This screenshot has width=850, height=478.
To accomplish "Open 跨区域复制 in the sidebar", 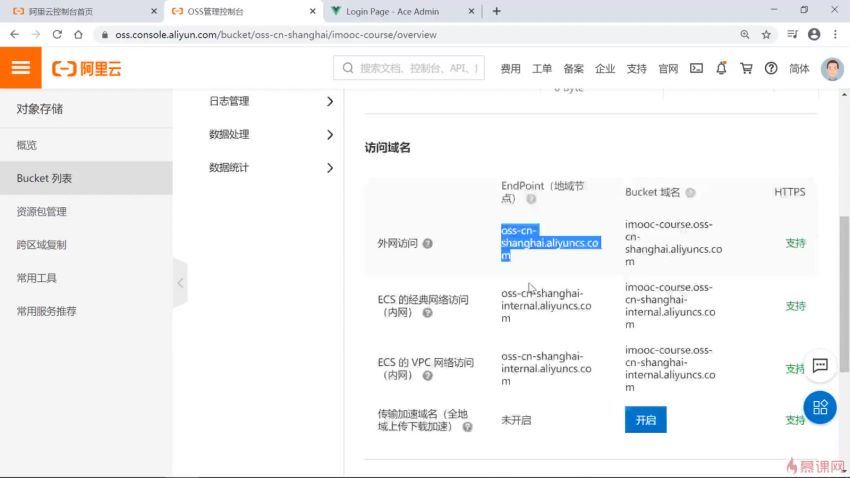I will [86, 245].
